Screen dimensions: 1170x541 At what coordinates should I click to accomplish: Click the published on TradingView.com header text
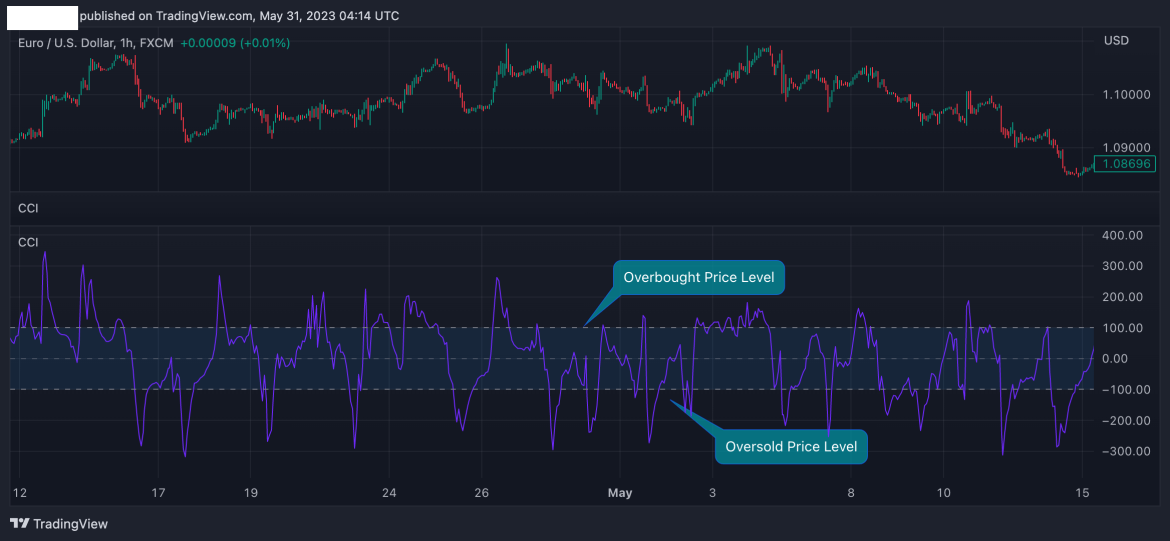[x=240, y=16]
